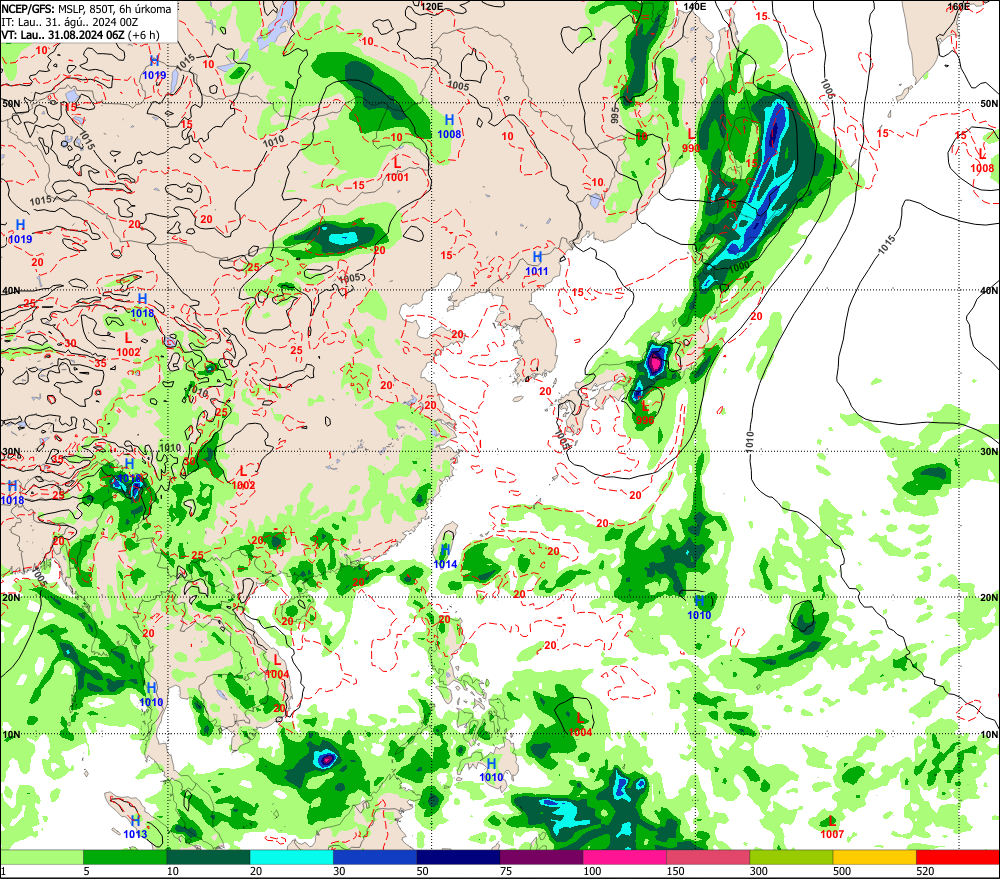Click the initial time line "IT: Lau.. 31. ágú.. 2024 00Z"
This screenshot has height=879, width=1000.
pos(70,22)
